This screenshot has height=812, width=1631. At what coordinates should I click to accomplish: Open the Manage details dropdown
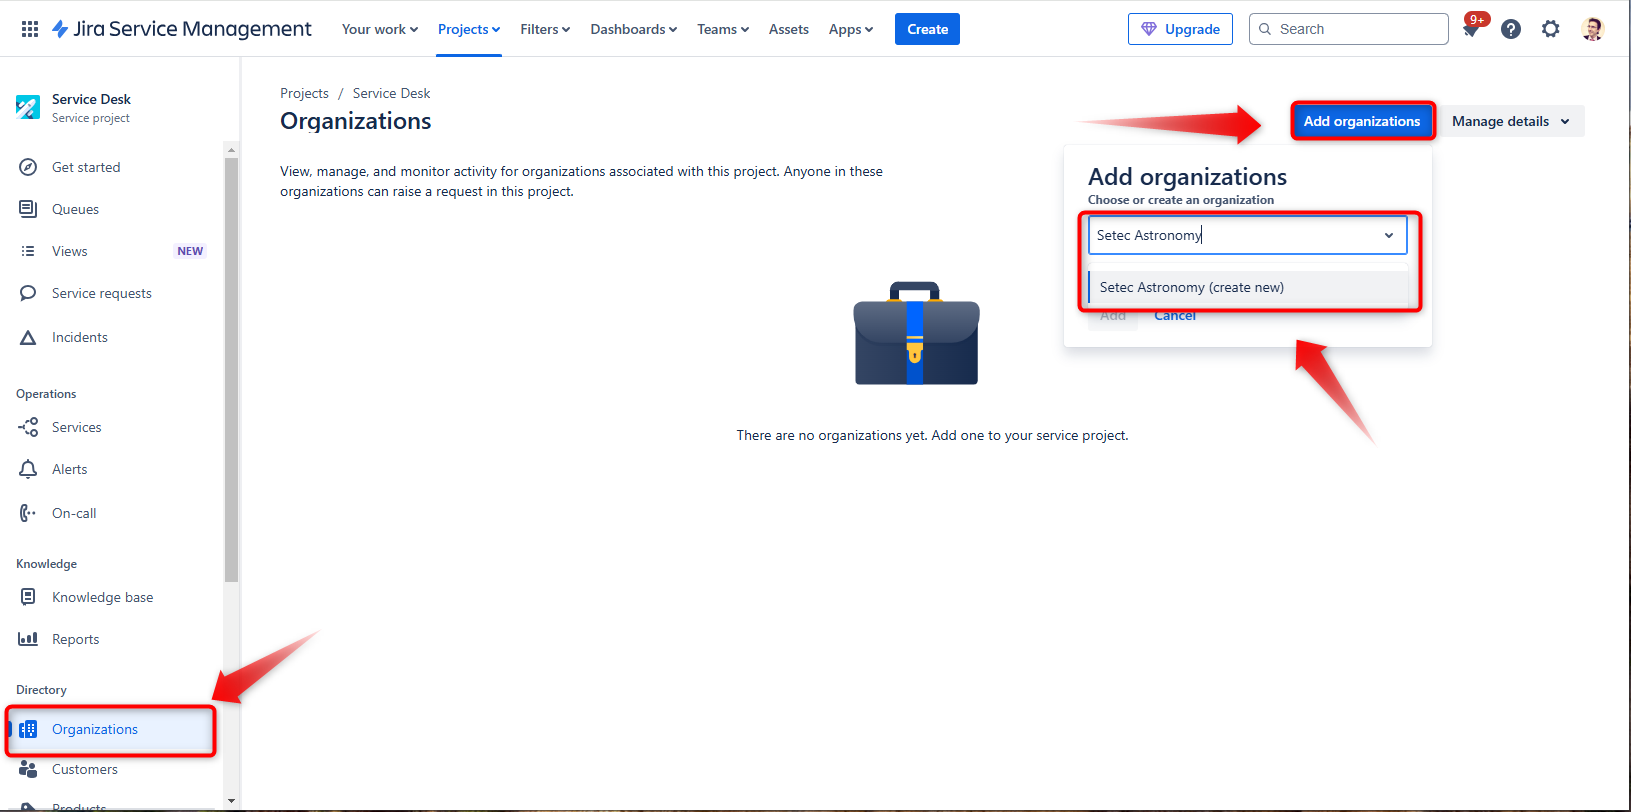[x=1510, y=121]
